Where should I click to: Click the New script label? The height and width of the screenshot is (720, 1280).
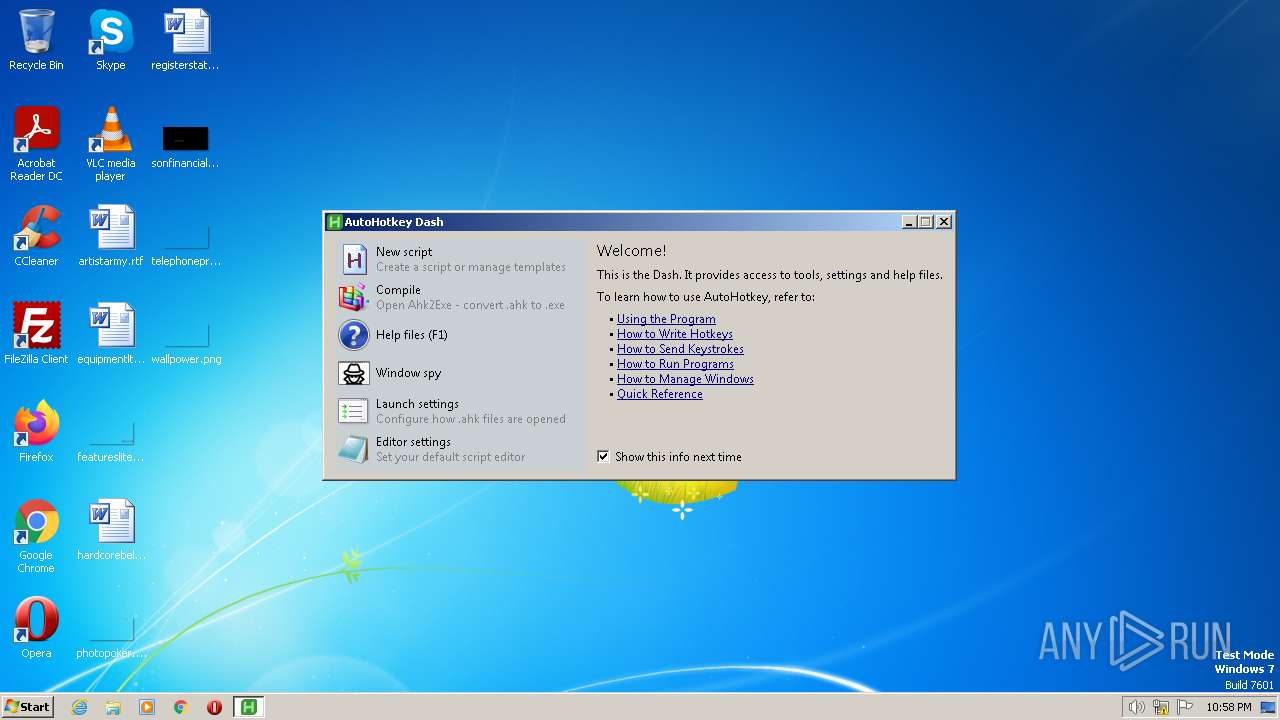(404, 252)
